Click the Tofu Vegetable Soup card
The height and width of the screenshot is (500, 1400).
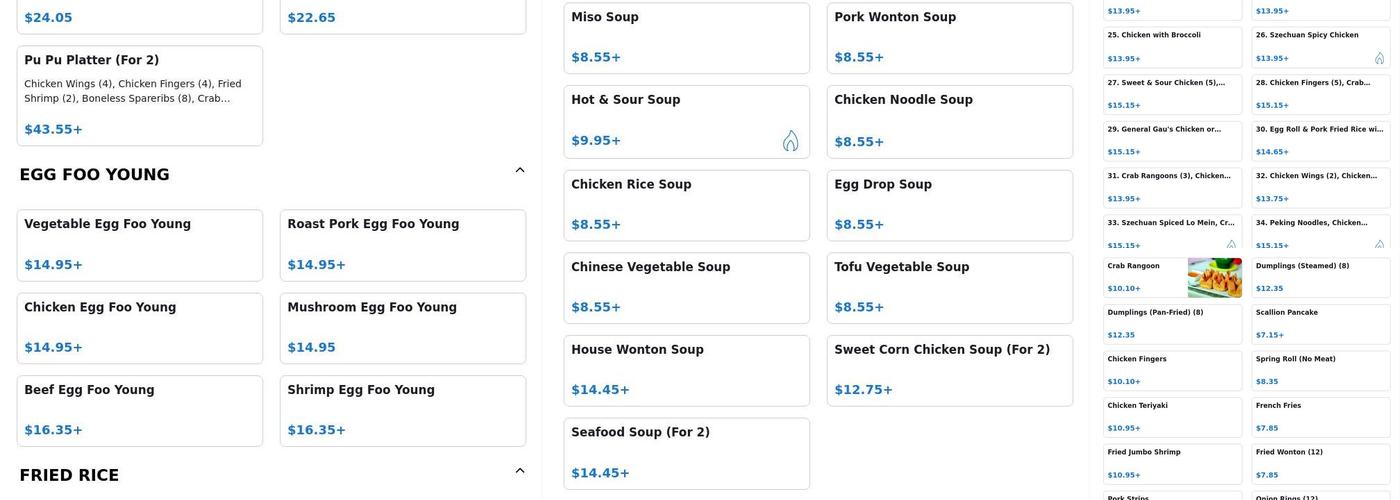tap(949, 288)
